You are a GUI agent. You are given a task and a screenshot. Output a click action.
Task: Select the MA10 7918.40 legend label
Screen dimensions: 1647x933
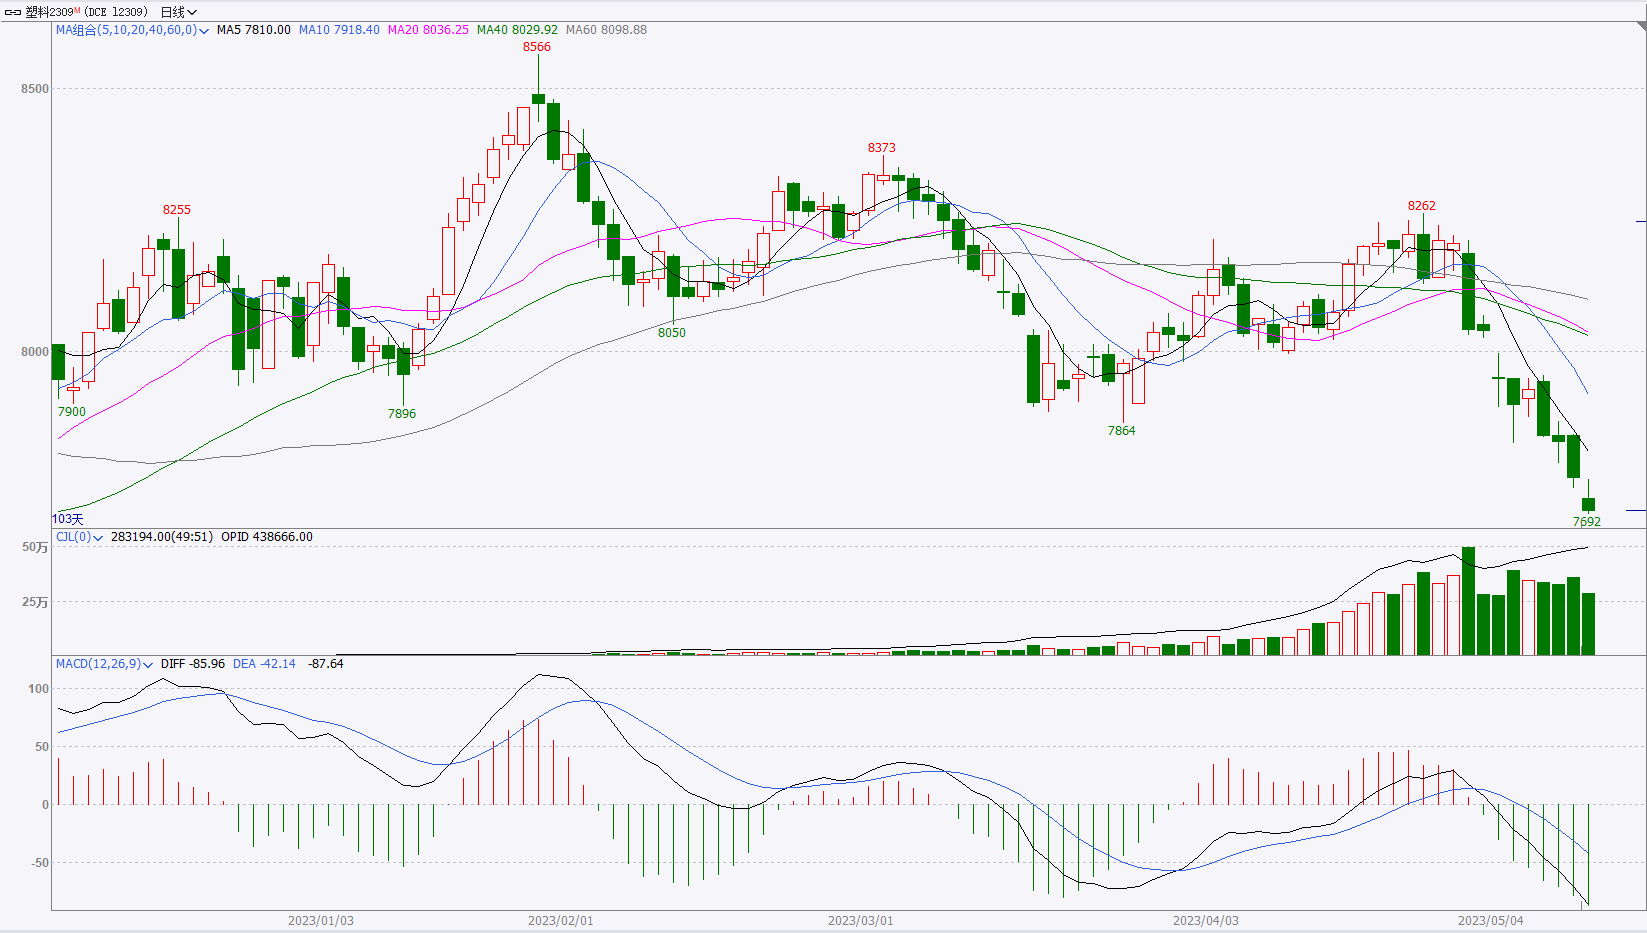pyautogui.click(x=339, y=30)
